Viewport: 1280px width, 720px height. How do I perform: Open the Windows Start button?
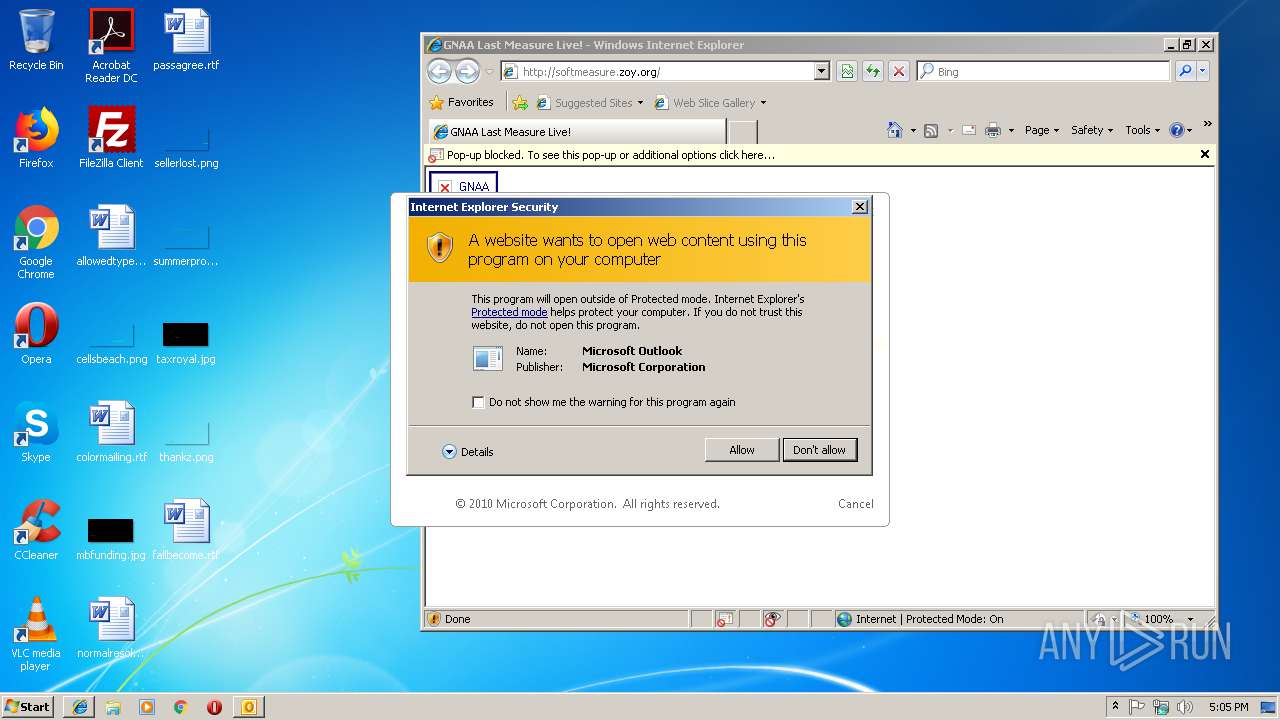coord(28,706)
